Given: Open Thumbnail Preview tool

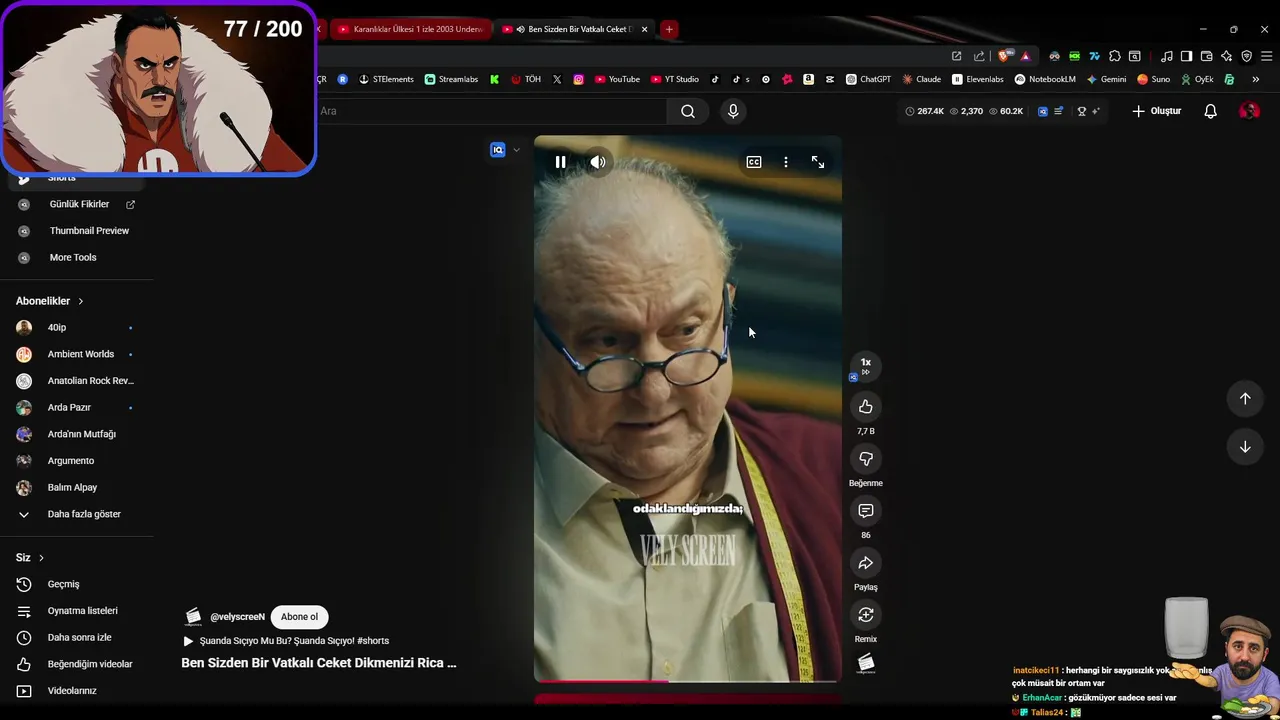Looking at the screenshot, I should click(x=76, y=231).
